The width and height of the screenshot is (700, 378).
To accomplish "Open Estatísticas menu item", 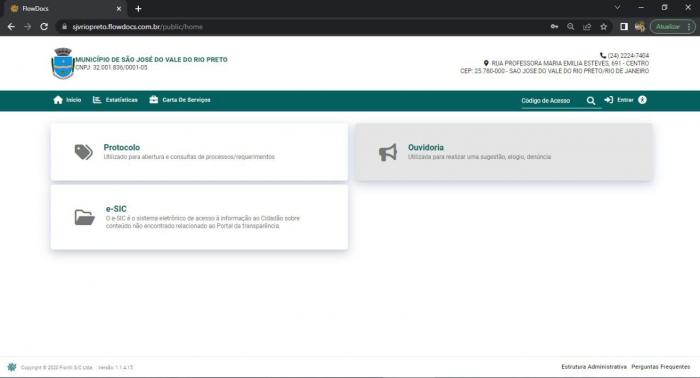I will [x=115, y=100].
